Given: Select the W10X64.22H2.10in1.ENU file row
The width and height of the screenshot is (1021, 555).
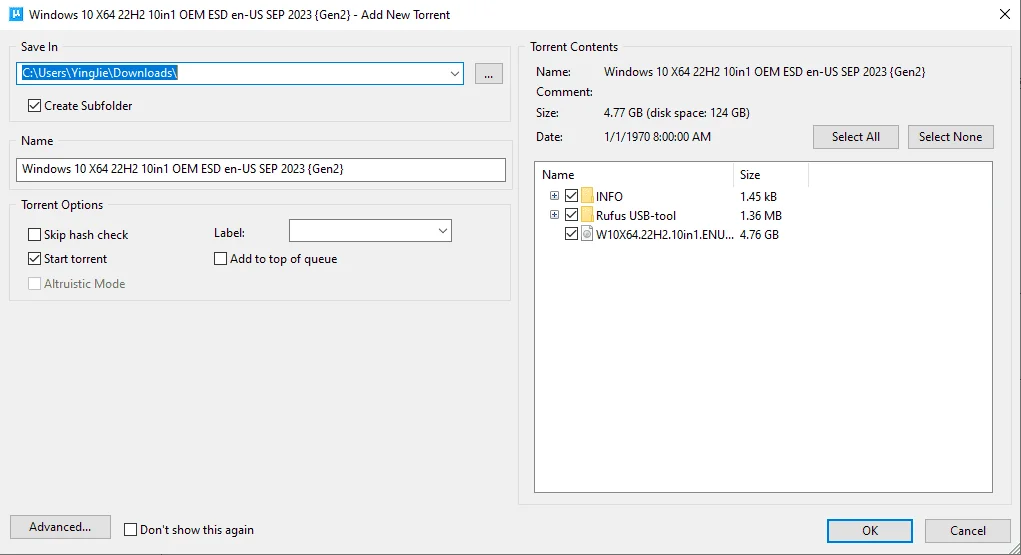Looking at the screenshot, I should coord(665,235).
